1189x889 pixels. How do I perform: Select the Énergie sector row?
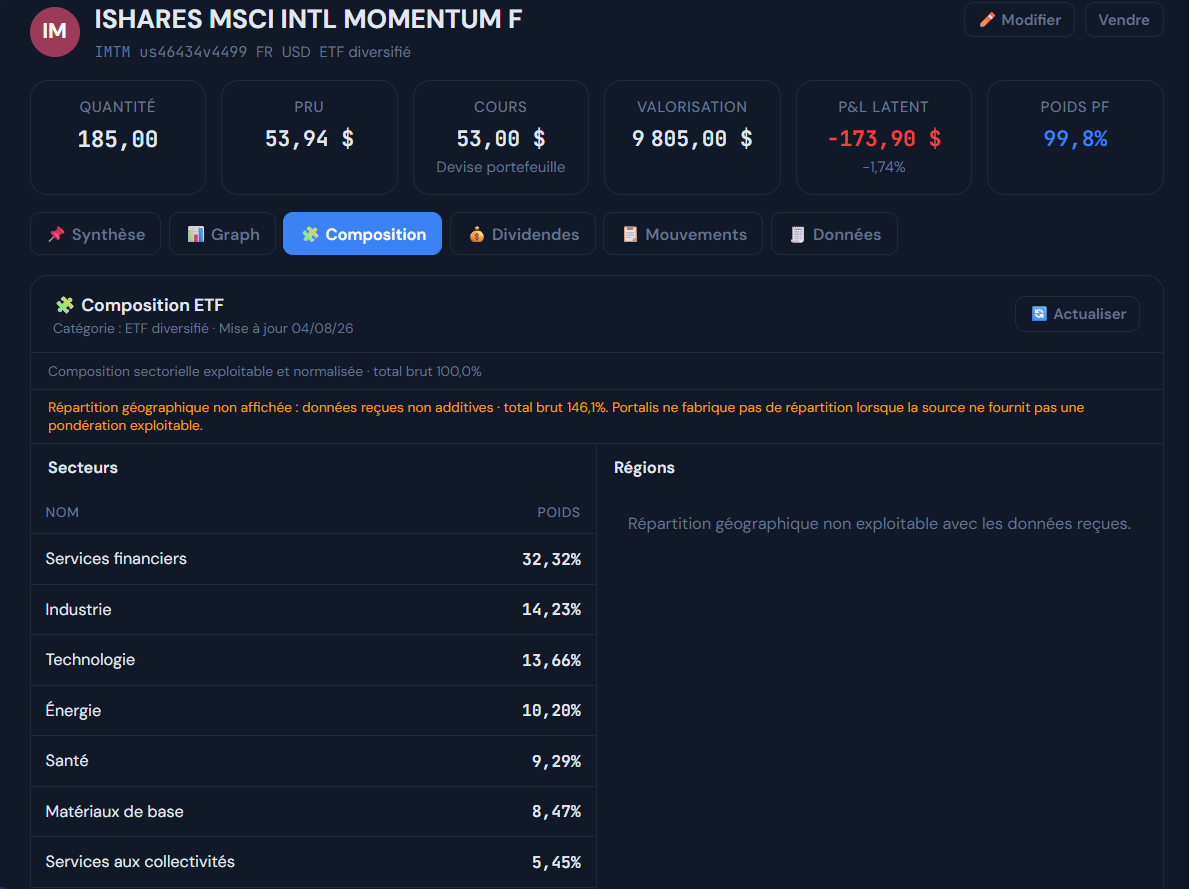click(313, 711)
